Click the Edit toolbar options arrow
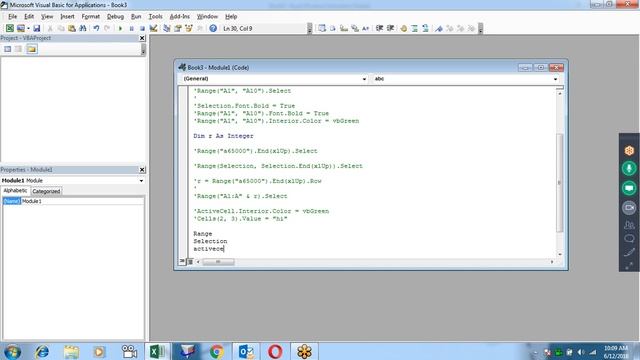 pos(480,28)
